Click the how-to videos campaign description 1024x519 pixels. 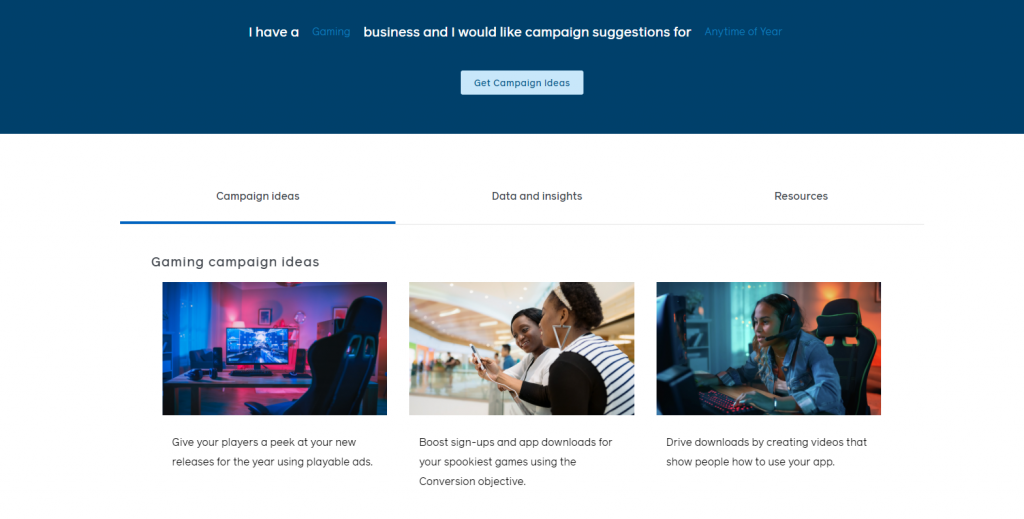766,452
